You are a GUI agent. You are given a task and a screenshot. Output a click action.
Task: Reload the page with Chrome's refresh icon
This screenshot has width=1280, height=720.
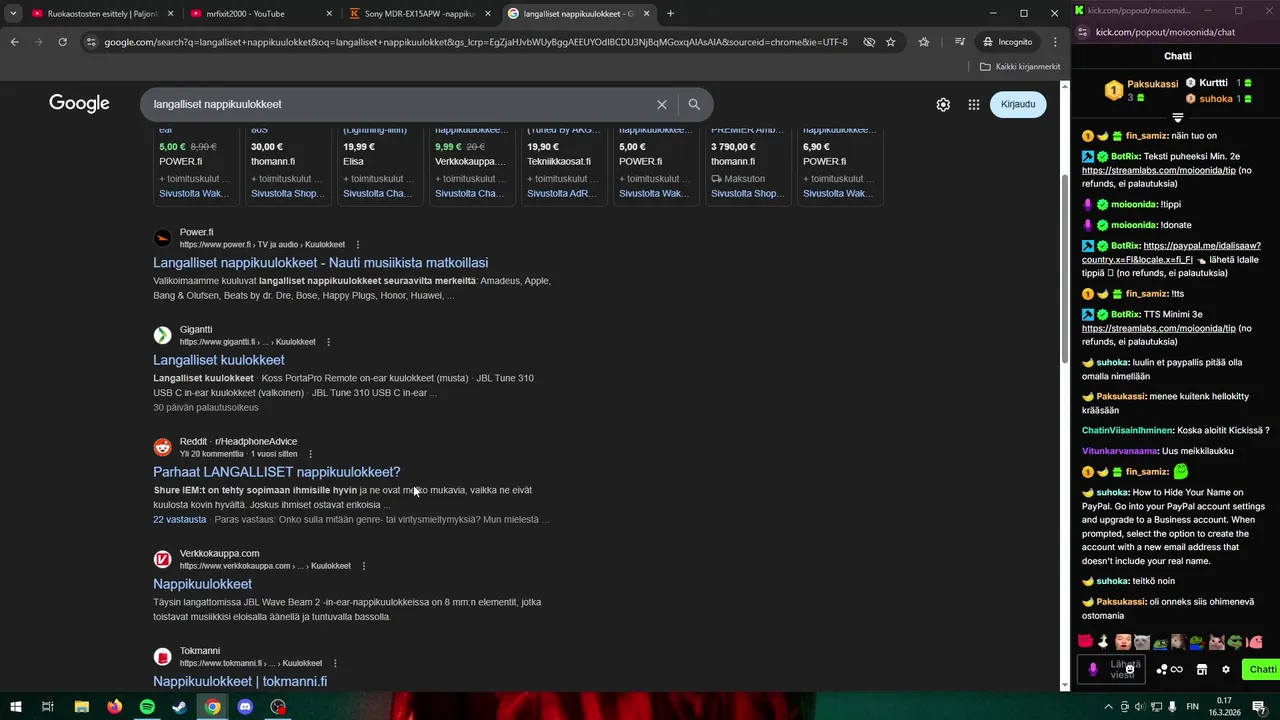(x=62, y=42)
